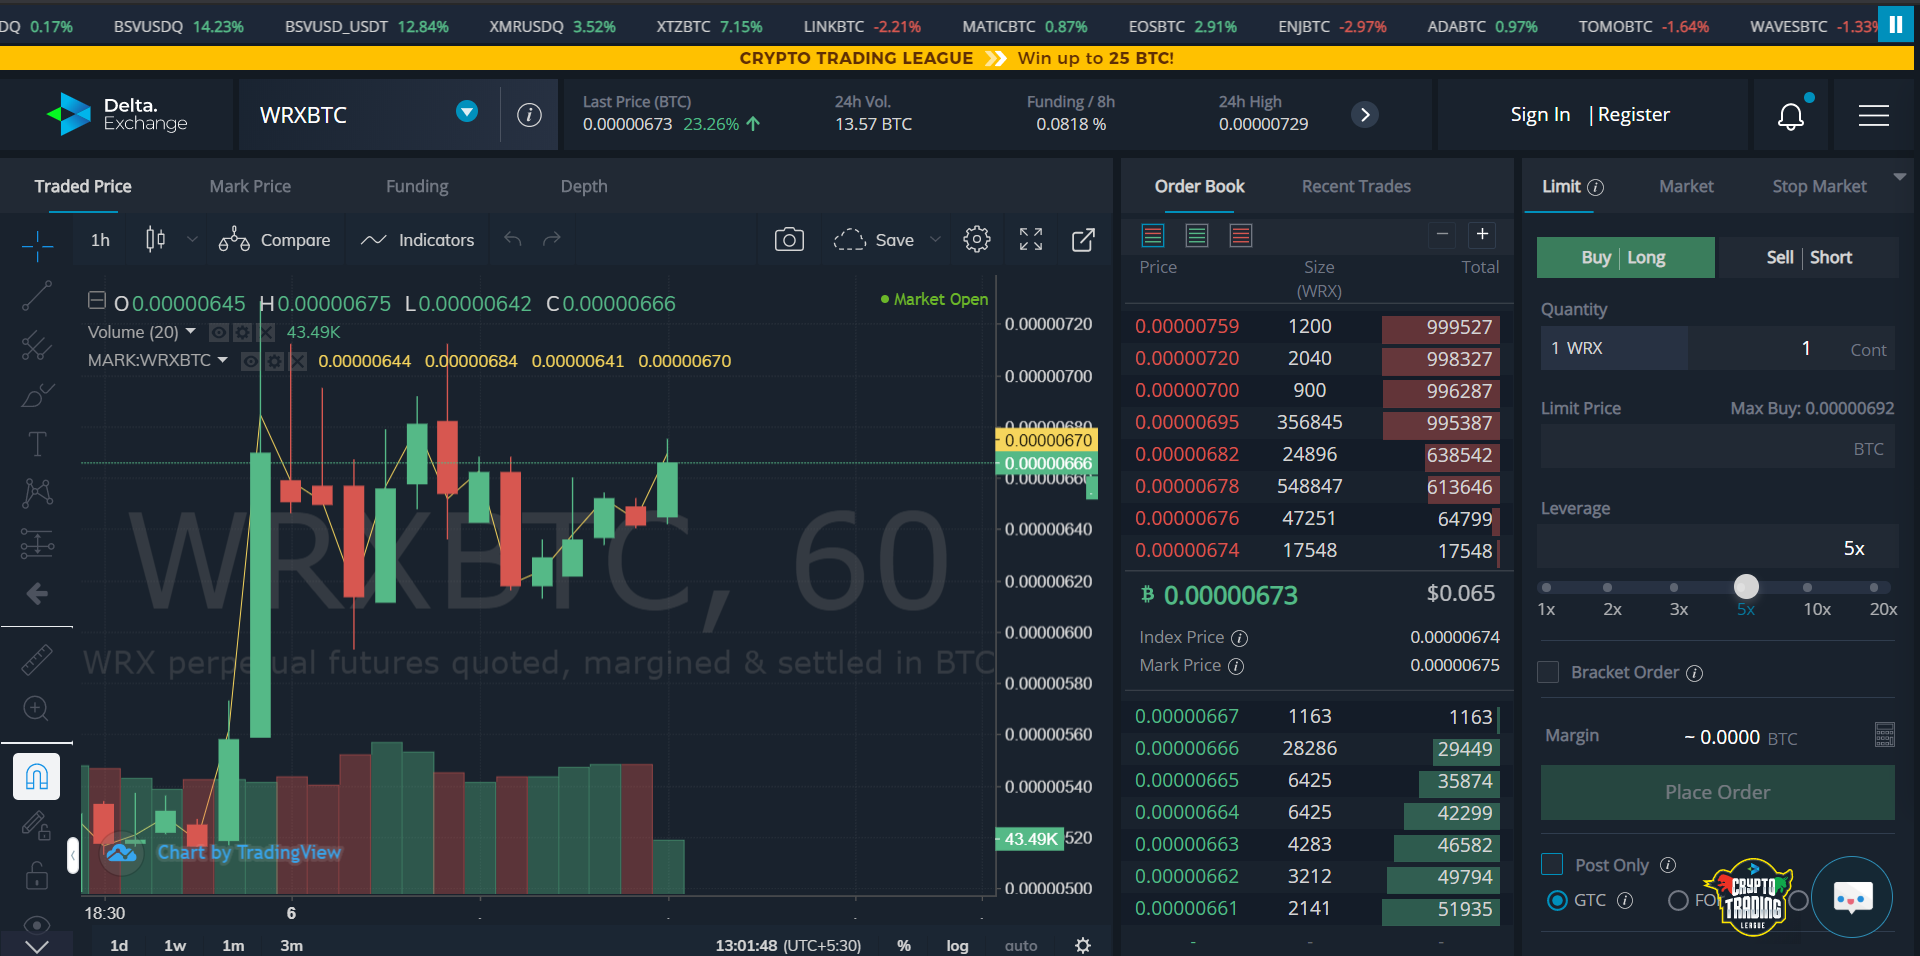Enable the magnet mode tool

[x=37, y=776]
